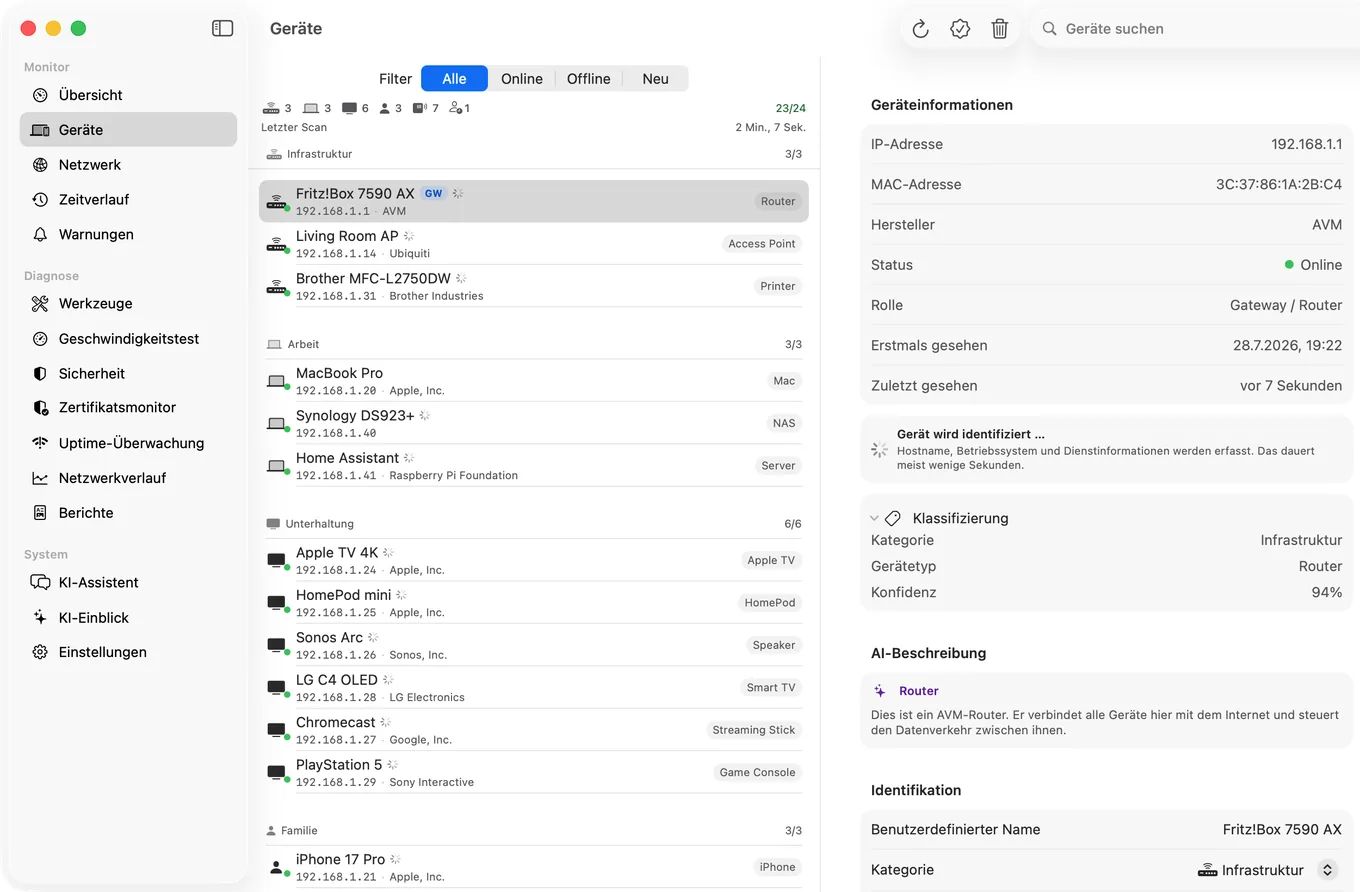Click the Konfidenz value 94%
This screenshot has height=892, width=1360.
[1326, 592]
